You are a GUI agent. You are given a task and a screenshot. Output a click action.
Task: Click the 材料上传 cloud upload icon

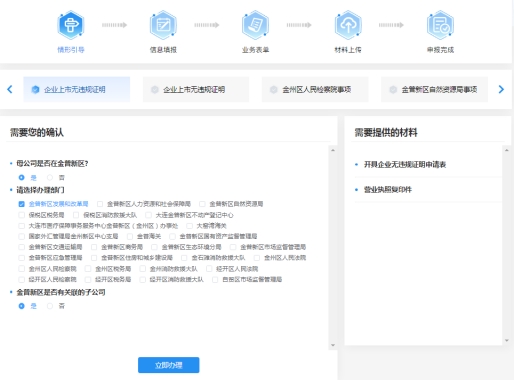click(x=348, y=25)
